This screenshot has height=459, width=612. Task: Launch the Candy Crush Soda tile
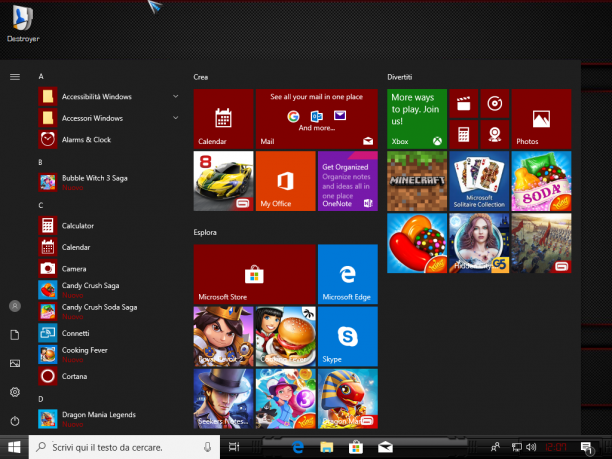click(541, 181)
